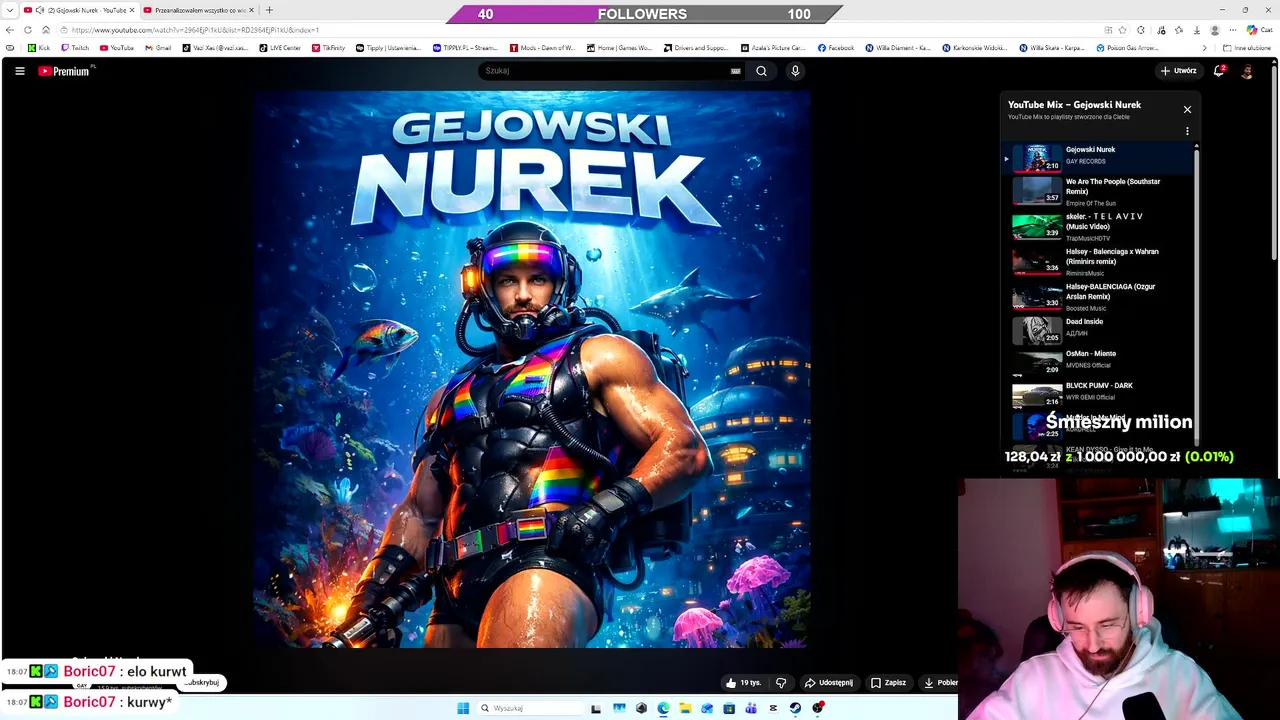Play BLVCK PUMV - DARK in playlist
The width and height of the screenshot is (1280, 720).
[x=1101, y=393]
